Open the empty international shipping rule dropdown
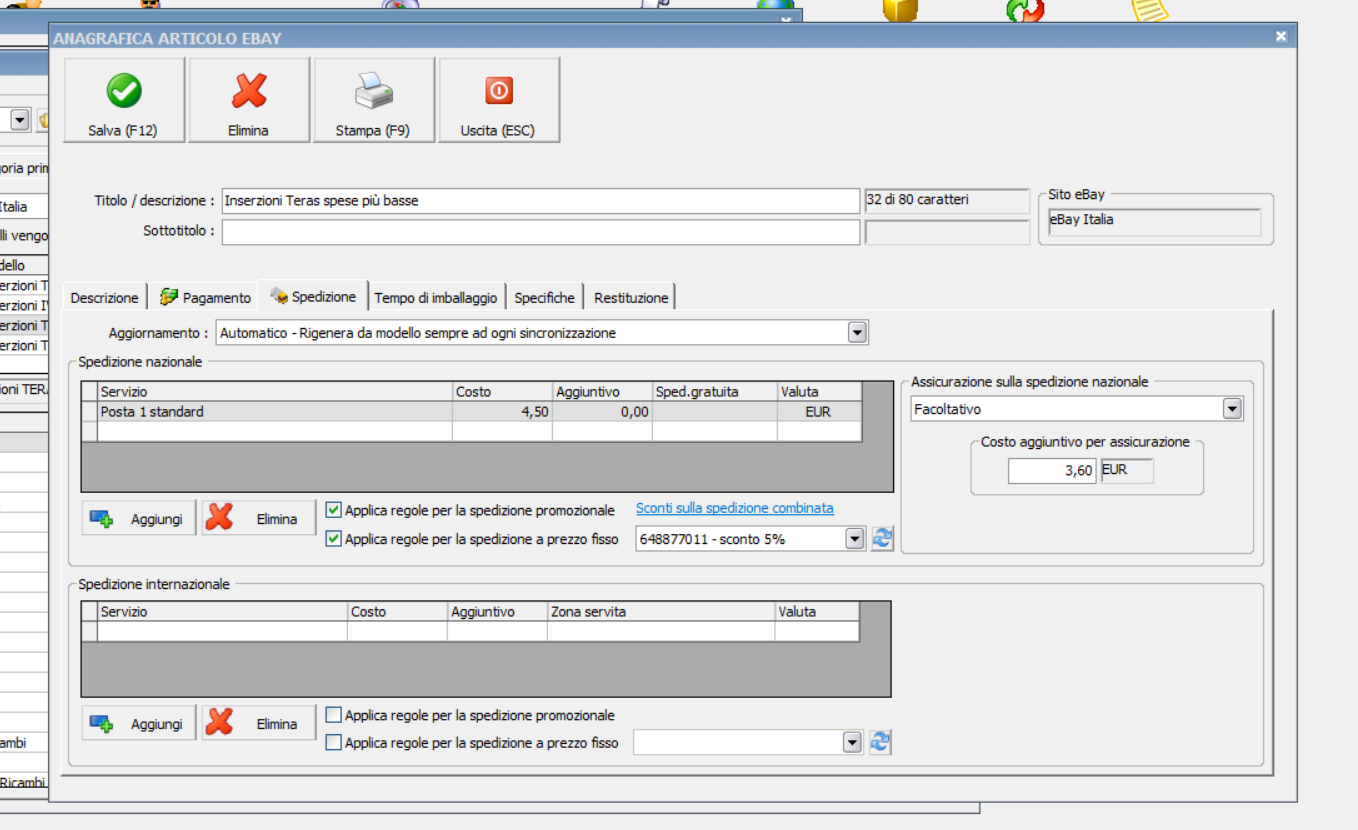Image resolution: width=1358 pixels, height=830 pixels. pos(851,743)
